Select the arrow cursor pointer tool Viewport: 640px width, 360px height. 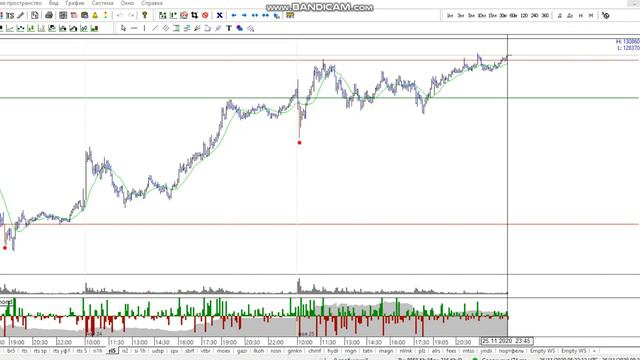[124, 28]
